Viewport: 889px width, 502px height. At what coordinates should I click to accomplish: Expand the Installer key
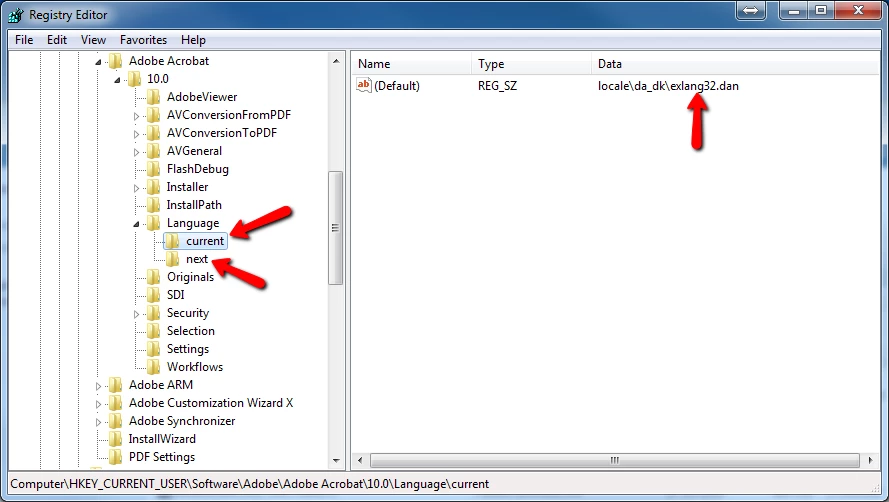tap(136, 188)
